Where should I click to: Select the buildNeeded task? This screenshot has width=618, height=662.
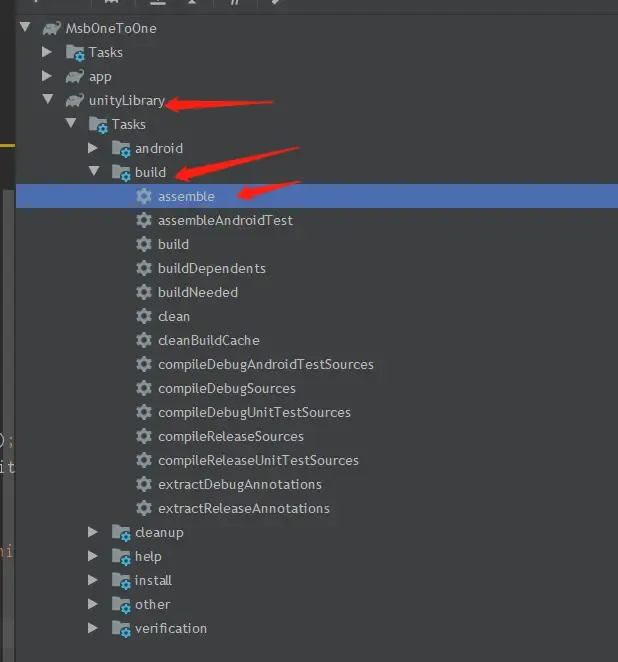tap(197, 292)
